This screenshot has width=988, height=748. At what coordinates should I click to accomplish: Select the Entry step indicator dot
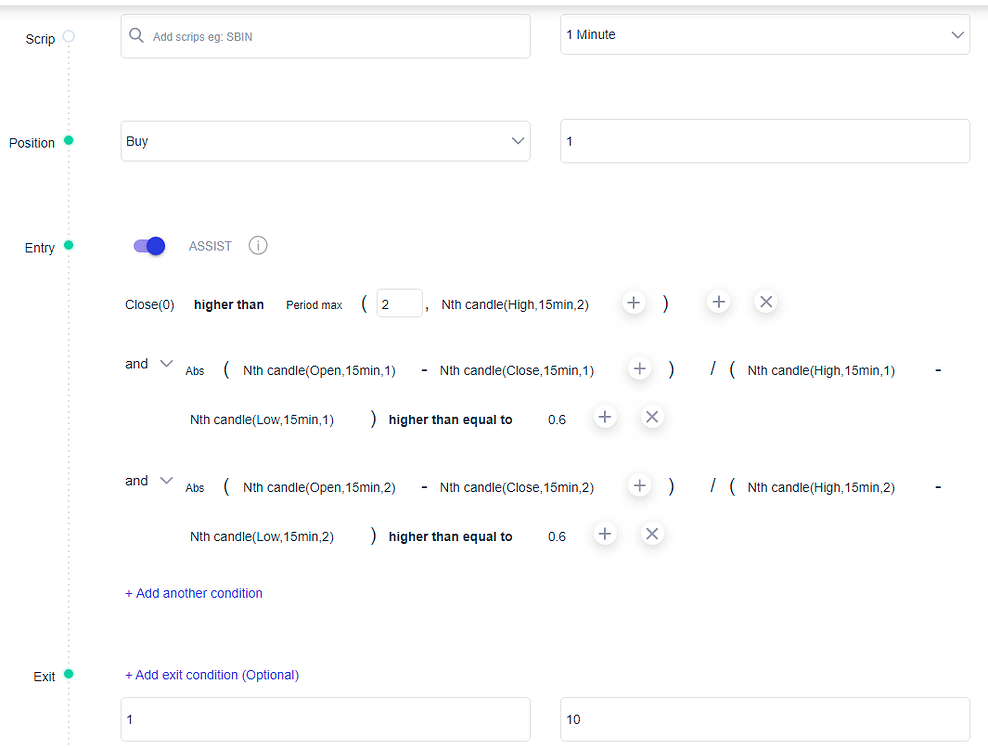click(x=67, y=247)
